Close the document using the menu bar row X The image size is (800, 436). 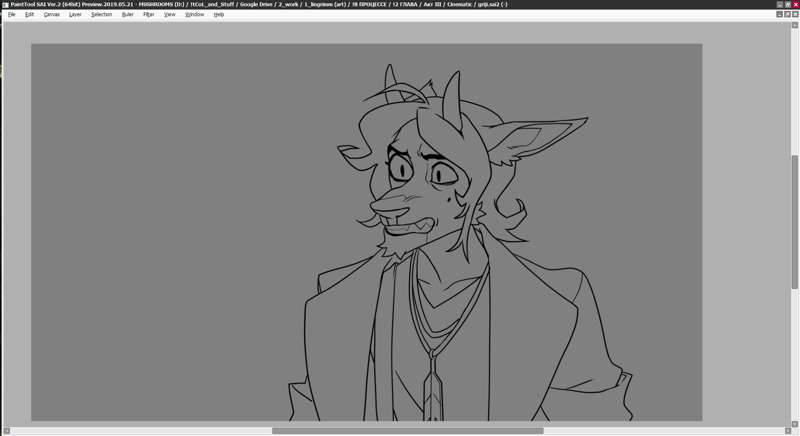tap(795, 14)
